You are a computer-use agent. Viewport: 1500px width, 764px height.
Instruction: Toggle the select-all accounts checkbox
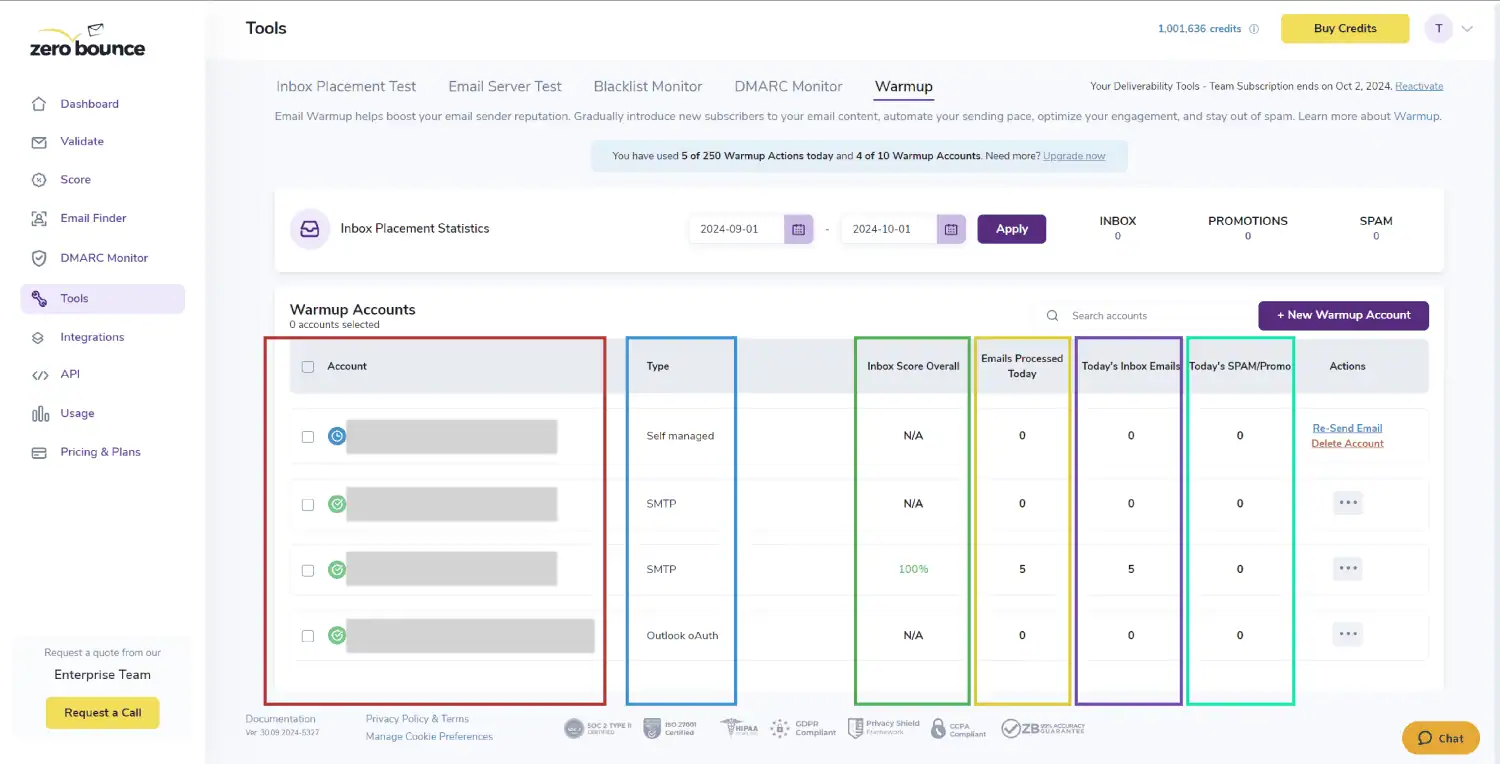(x=307, y=366)
